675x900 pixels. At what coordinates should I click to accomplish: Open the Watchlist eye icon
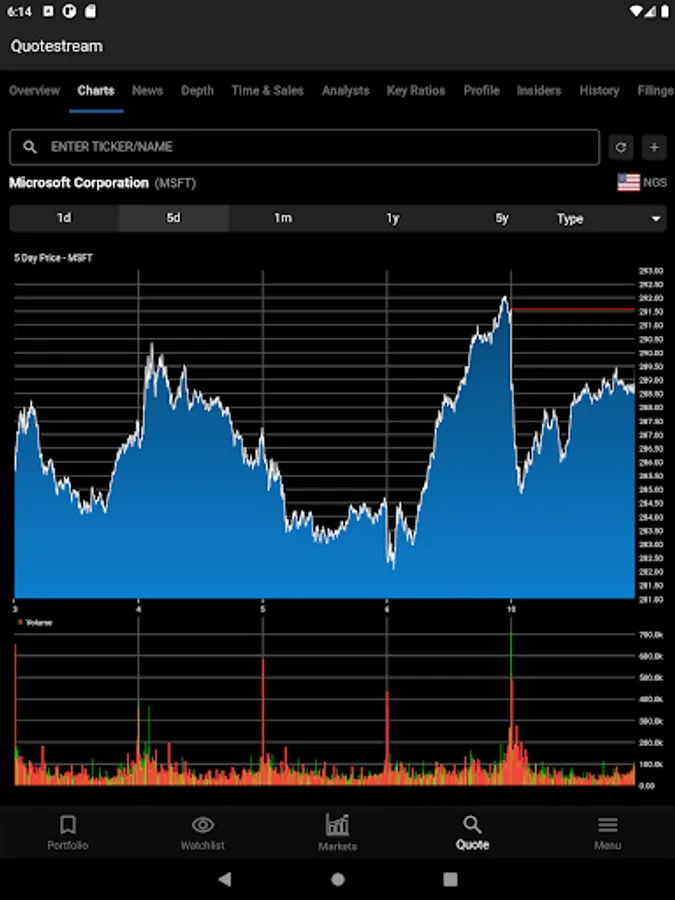tap(203, 825)
